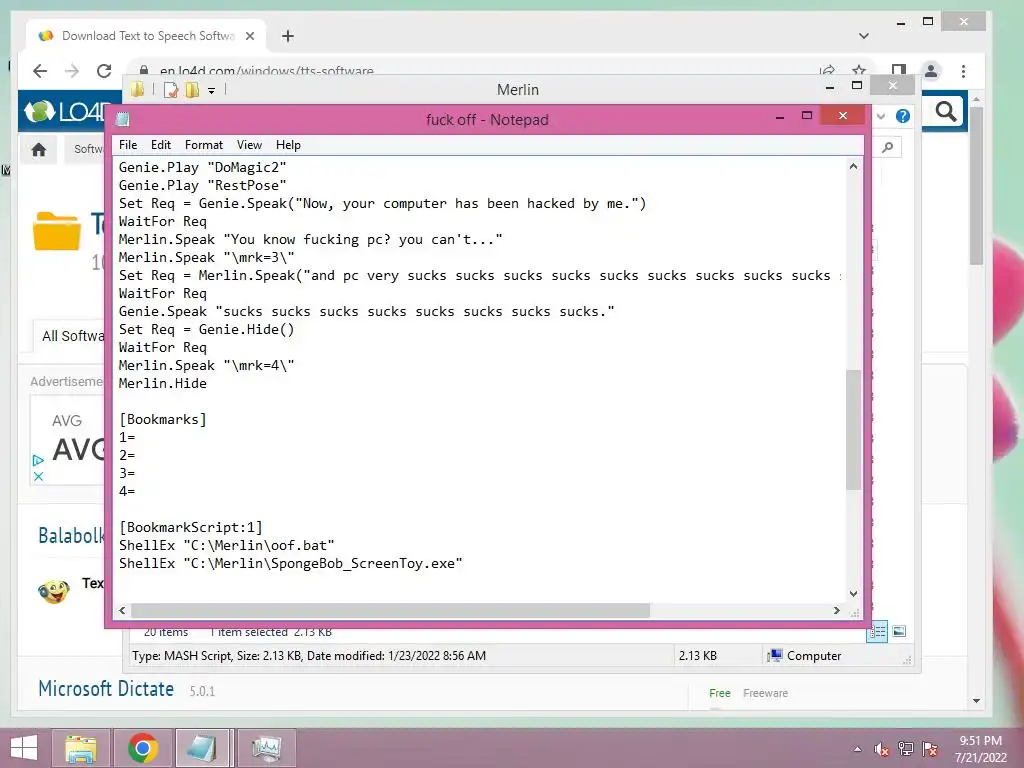1024x768 pixels.
Task: Click the muted volume tray icon
Action: point(882,749)
